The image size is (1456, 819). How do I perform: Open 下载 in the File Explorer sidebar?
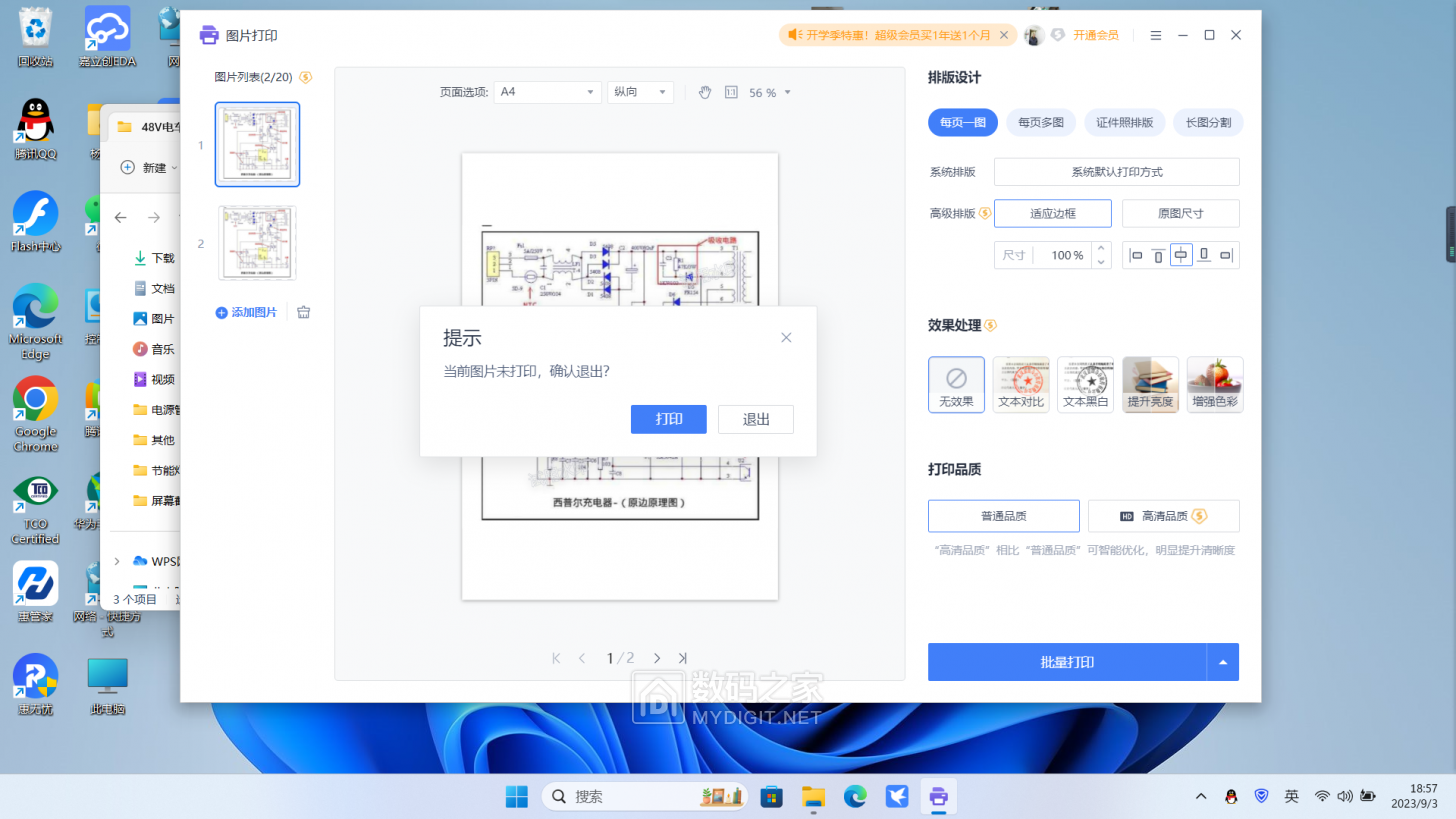154,258
